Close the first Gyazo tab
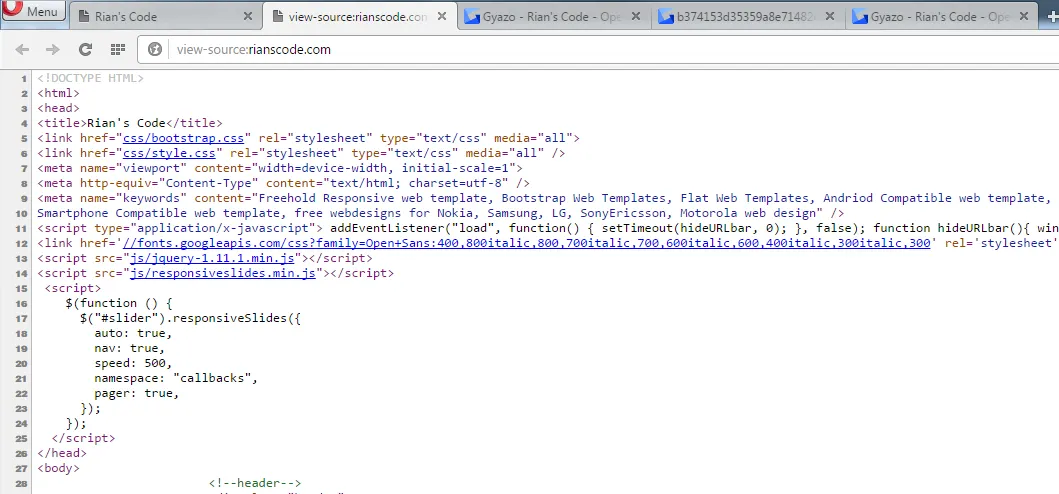The height and width of the screenshot is (494, 1059). 636,17
